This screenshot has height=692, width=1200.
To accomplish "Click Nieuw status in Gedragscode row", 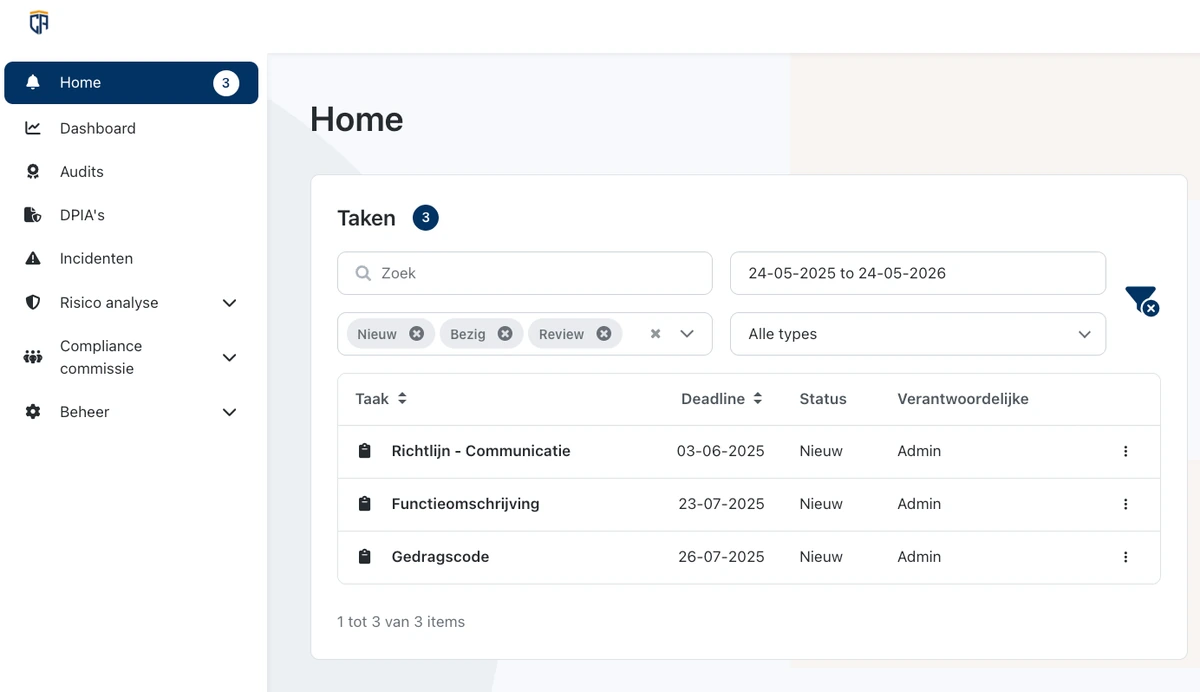I will (x=821, y=557).
